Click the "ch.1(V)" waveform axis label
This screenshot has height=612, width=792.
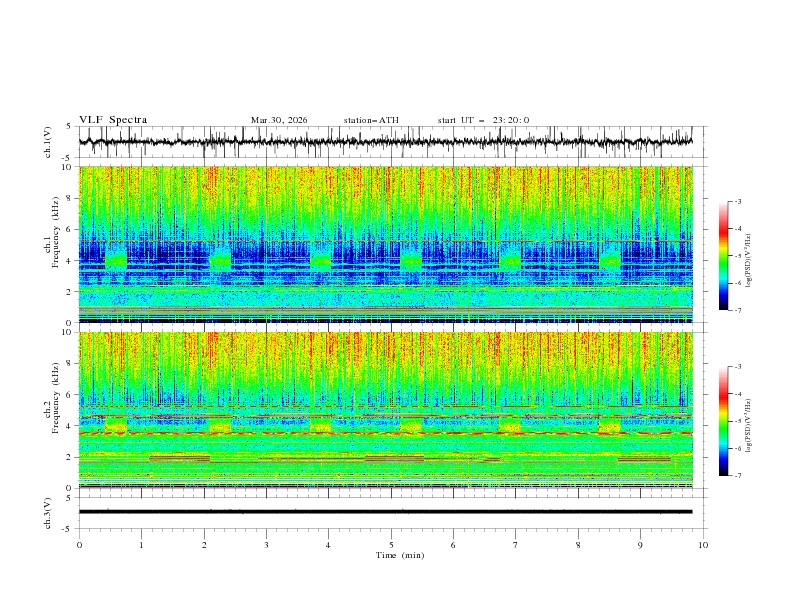click(x=48, y=142)
